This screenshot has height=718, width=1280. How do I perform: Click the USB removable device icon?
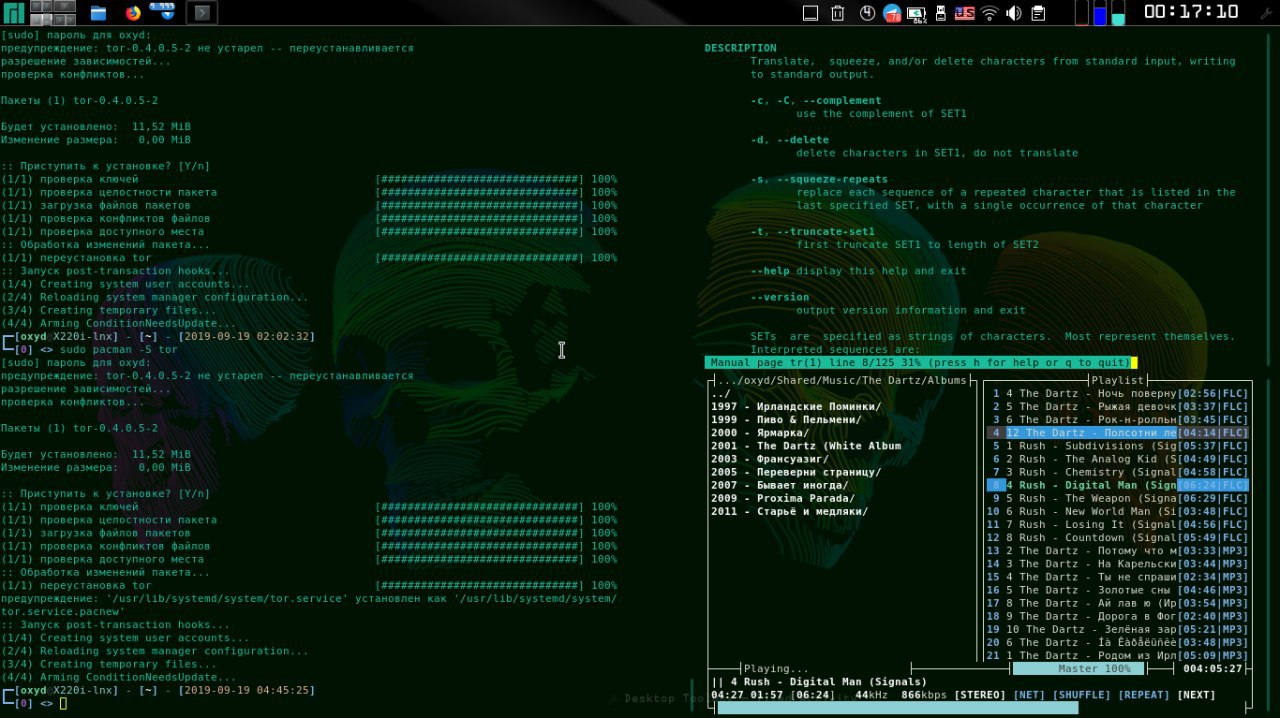(940, 13)
